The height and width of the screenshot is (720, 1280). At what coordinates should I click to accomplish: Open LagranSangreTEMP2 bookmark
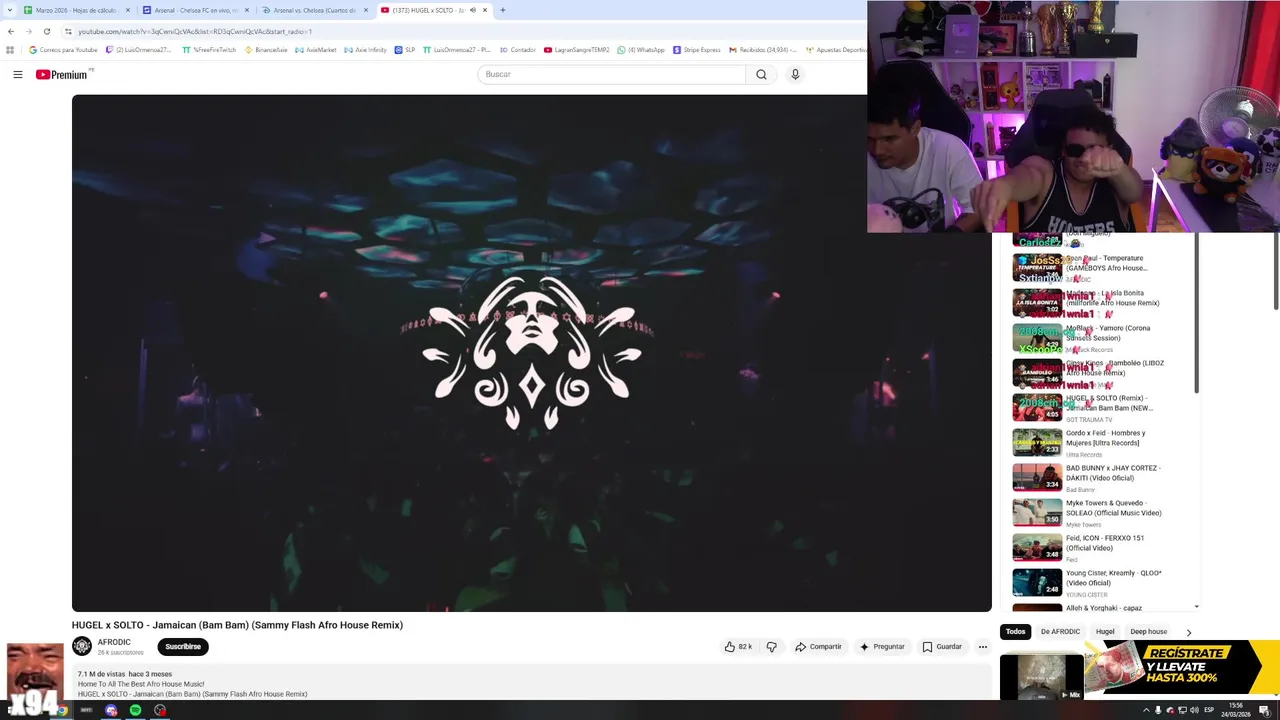(x=576, y=49)
